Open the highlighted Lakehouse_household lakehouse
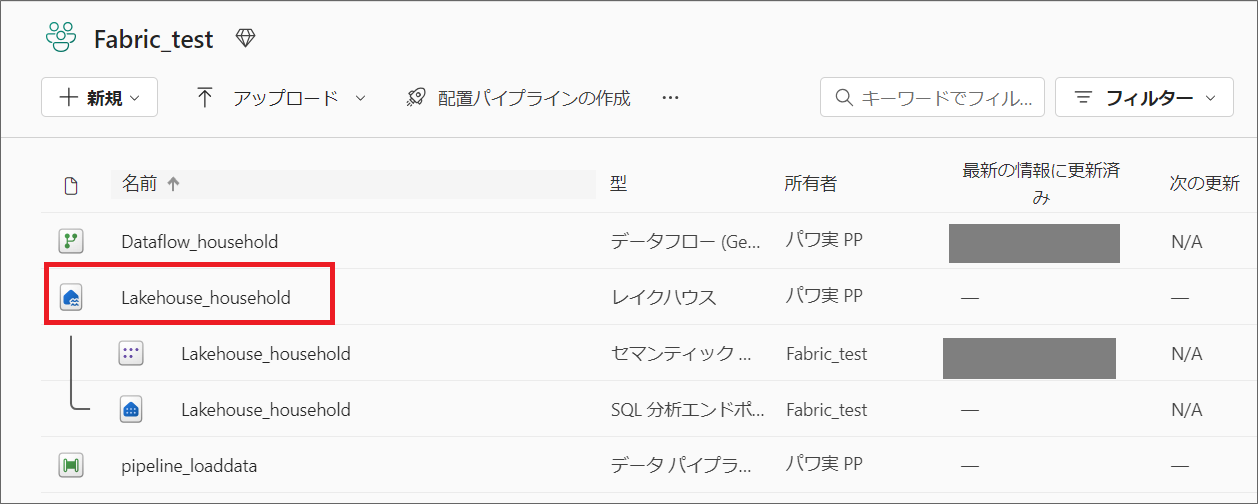This screenshot has height=504, width=1258. 205,297
